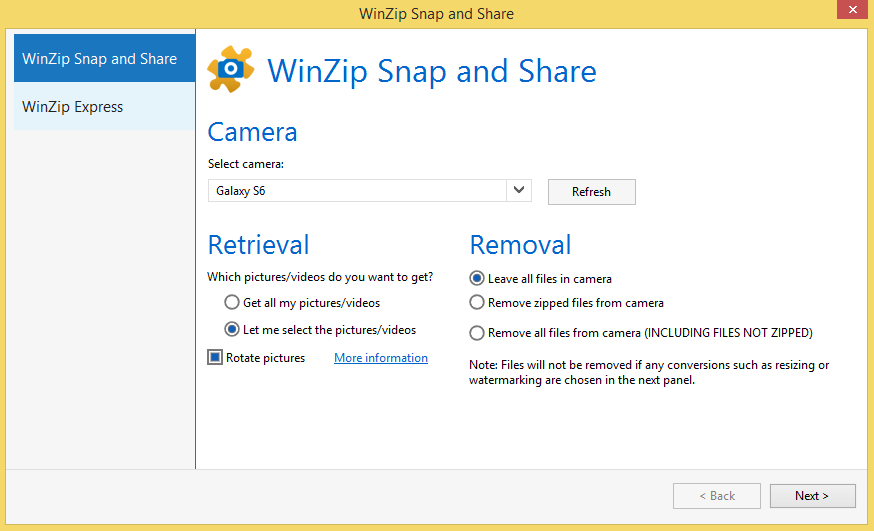
Task: Click the WinZip Snap and Share puzzle-camera logo
Action: coord(231,69)
